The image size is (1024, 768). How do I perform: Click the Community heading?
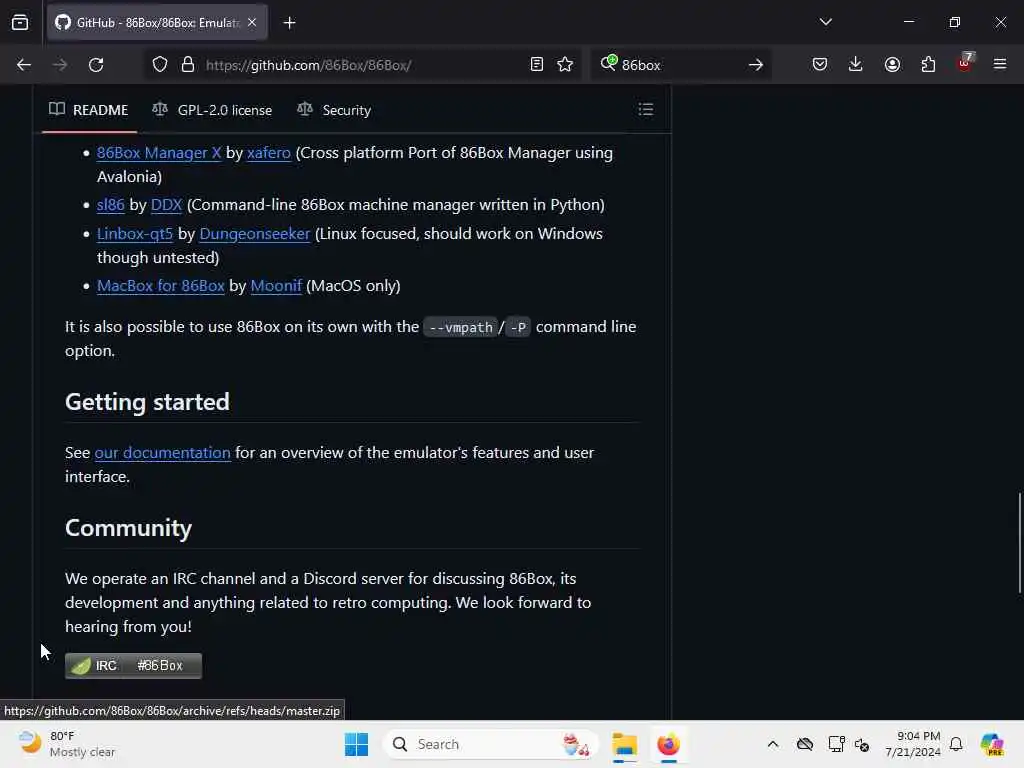click(x=129, y=528)
